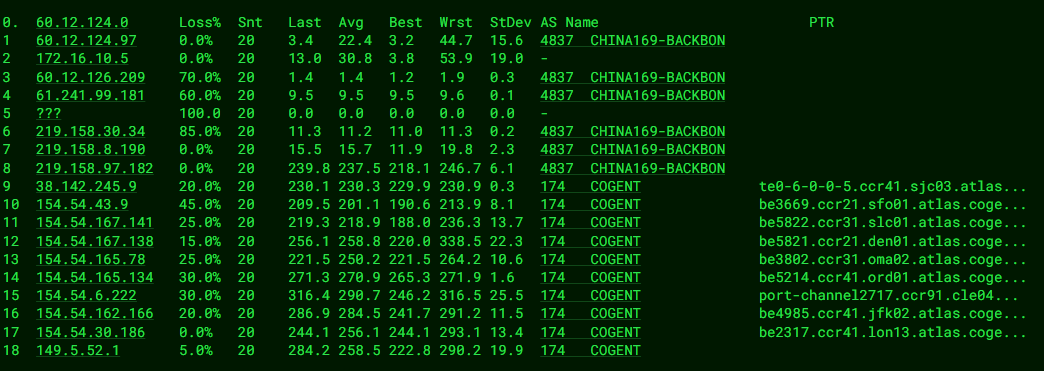Screen dimensions: 1044x371
Task: Open IP 154.54.162.166
Action: pos(95,314)
